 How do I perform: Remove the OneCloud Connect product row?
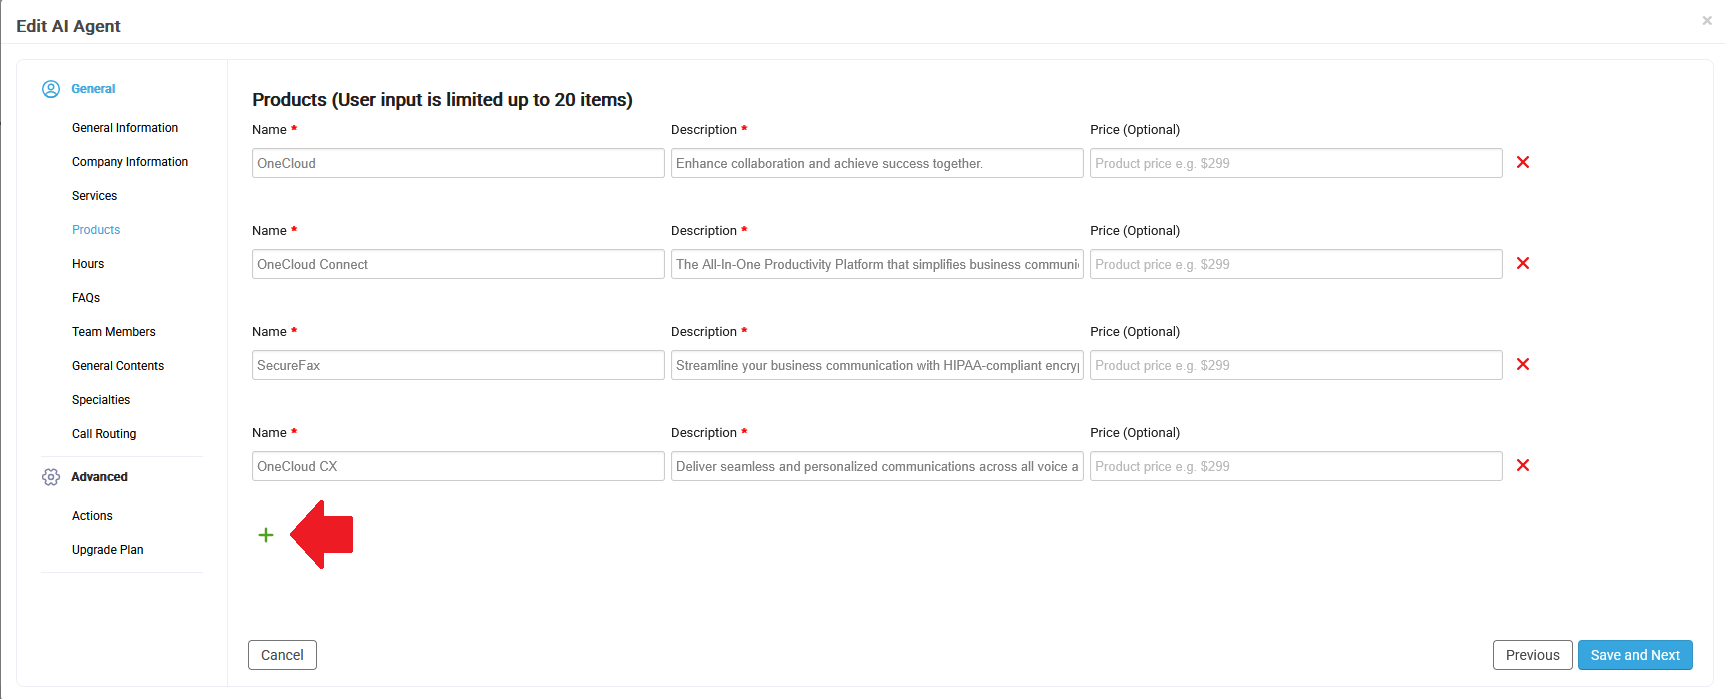pos(1523,263)
